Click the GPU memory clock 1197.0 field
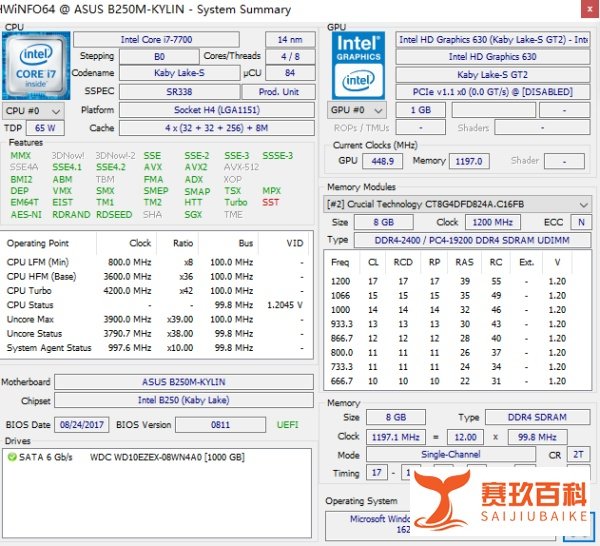The width and height of the screenshot is (600, 546). (x=469, y=161)
